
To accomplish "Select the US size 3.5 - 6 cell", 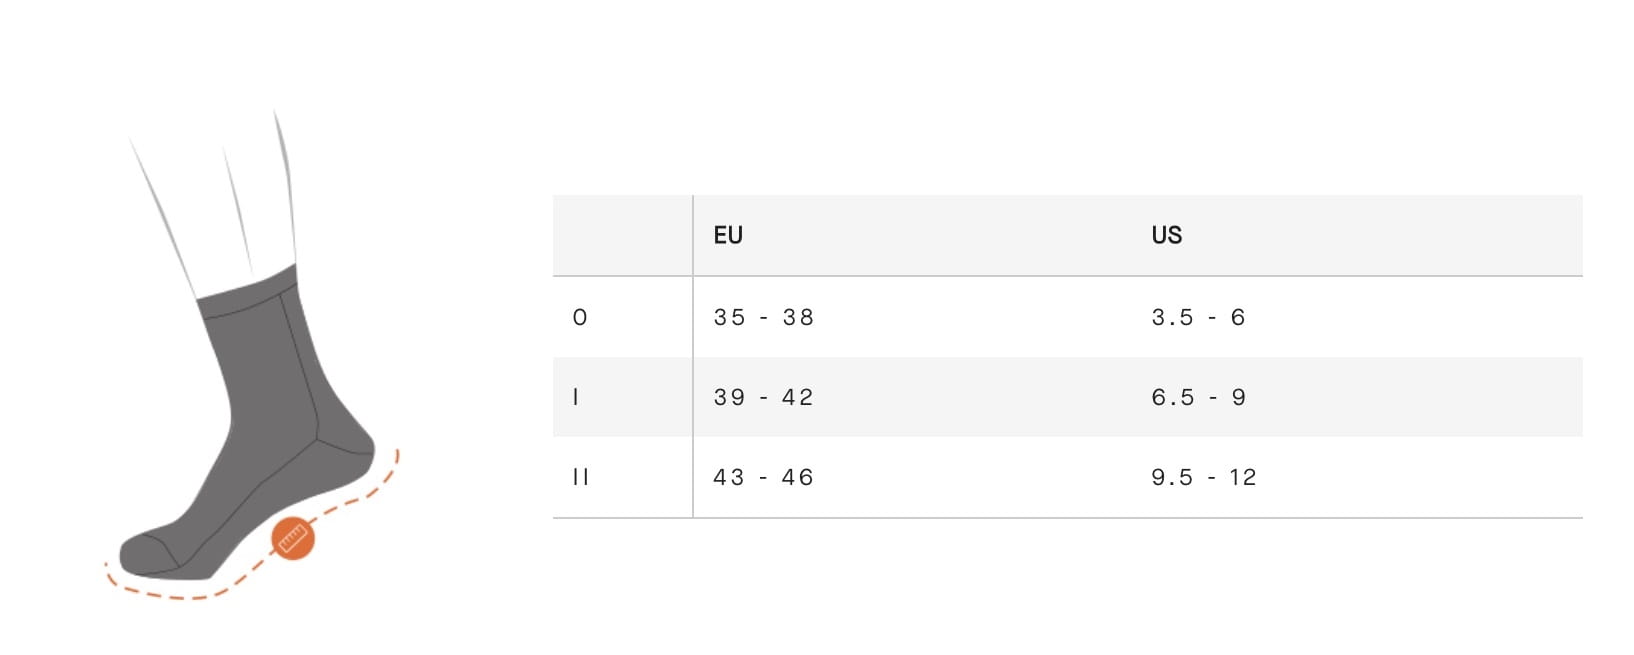I will click(1198, 317).
